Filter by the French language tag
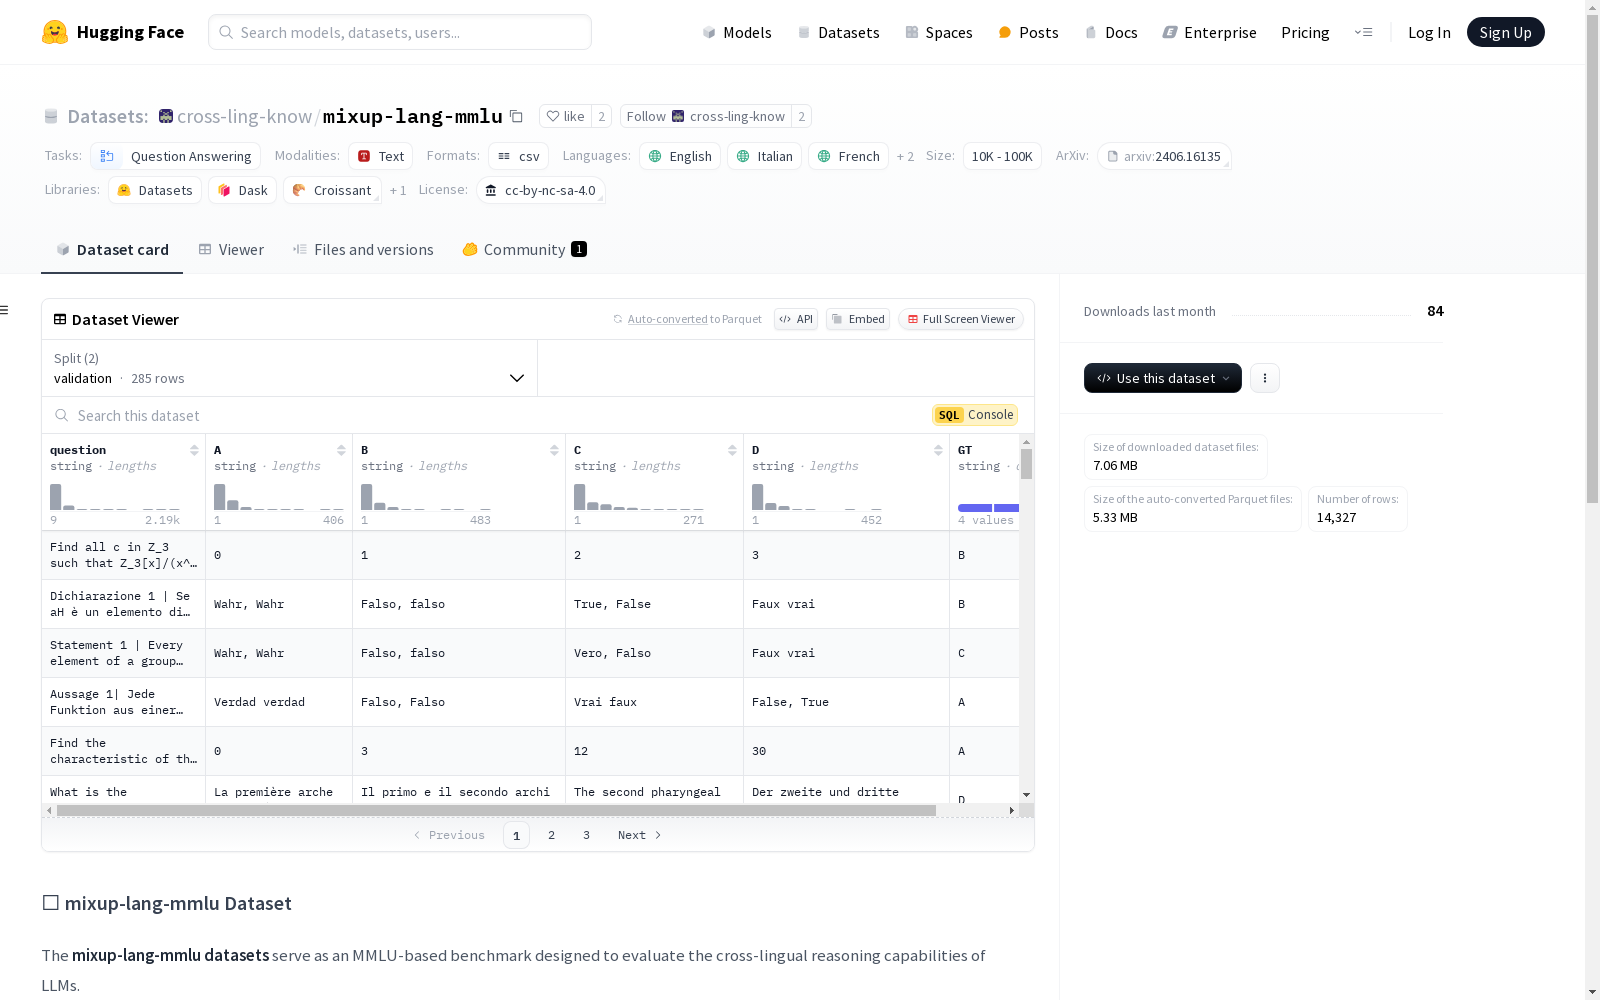 click(x=849, y=156)
